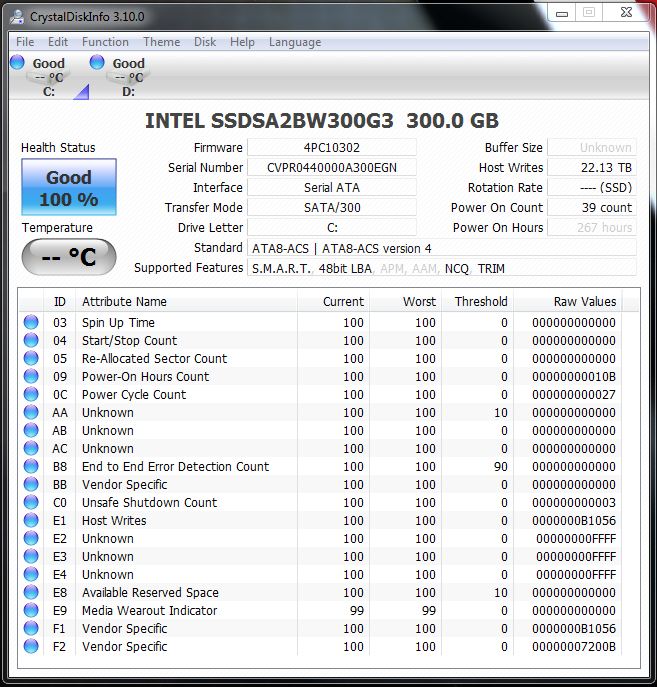Click the Raw Values column header

(568, 302)
